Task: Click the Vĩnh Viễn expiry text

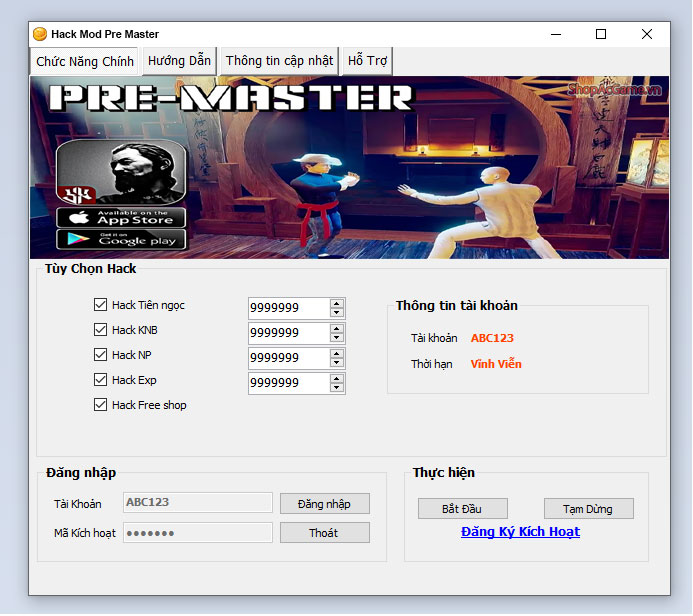Action: pyautogui.click(x=496, y=364)
